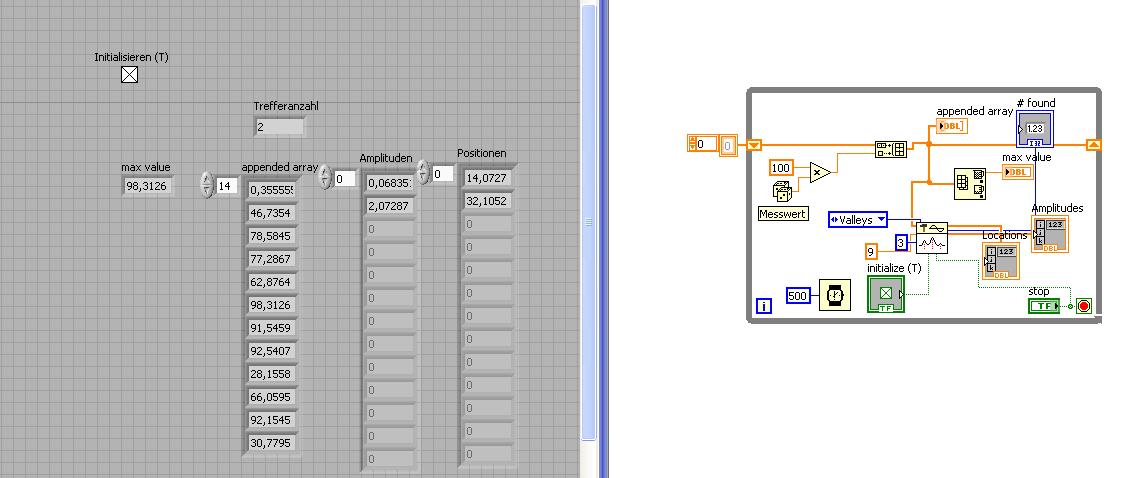
Task: Click the Amplituden index field showing 0
Action: (x=345, y=178)
